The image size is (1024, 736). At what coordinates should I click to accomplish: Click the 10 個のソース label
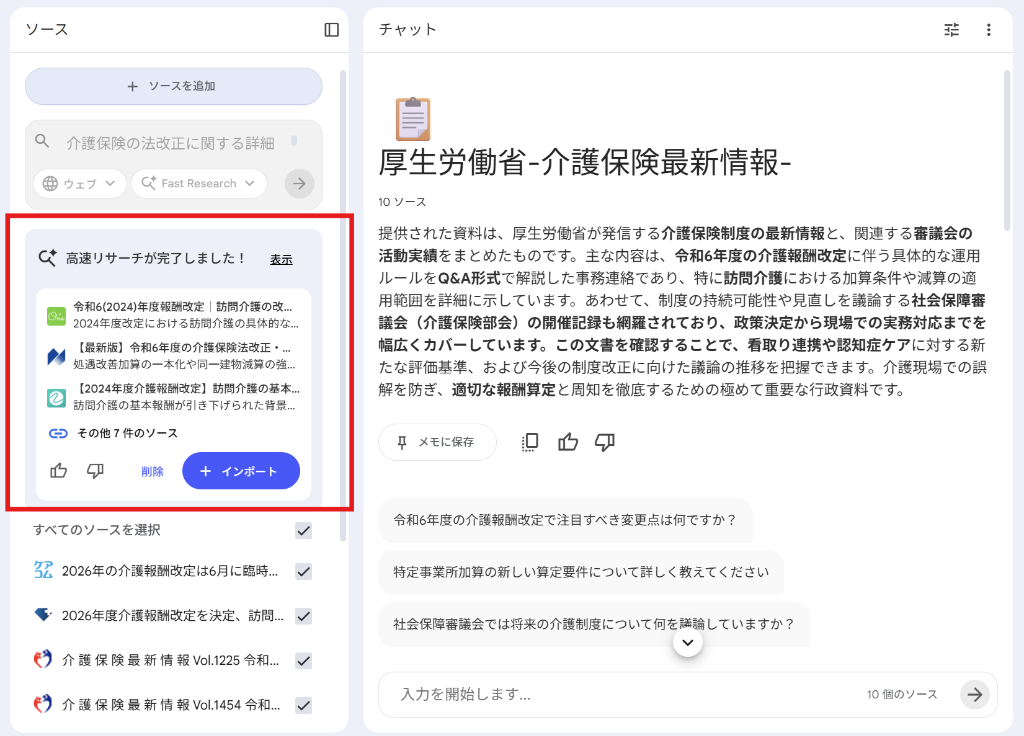pyautogui.click(x=902, y=694)
